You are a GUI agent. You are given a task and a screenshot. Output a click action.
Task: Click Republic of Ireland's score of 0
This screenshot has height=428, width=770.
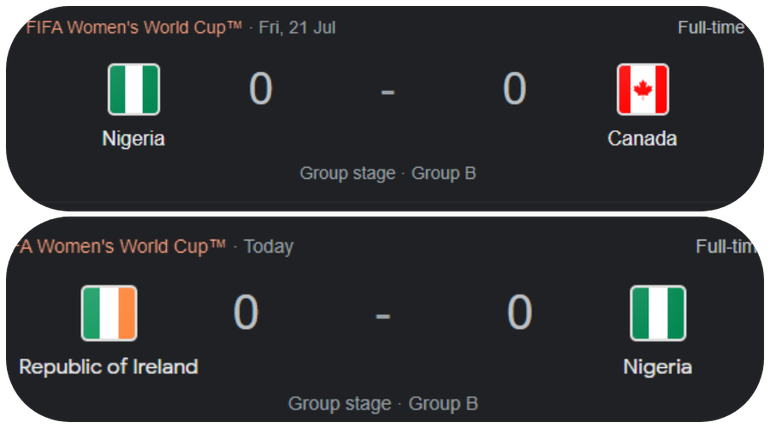246,313
